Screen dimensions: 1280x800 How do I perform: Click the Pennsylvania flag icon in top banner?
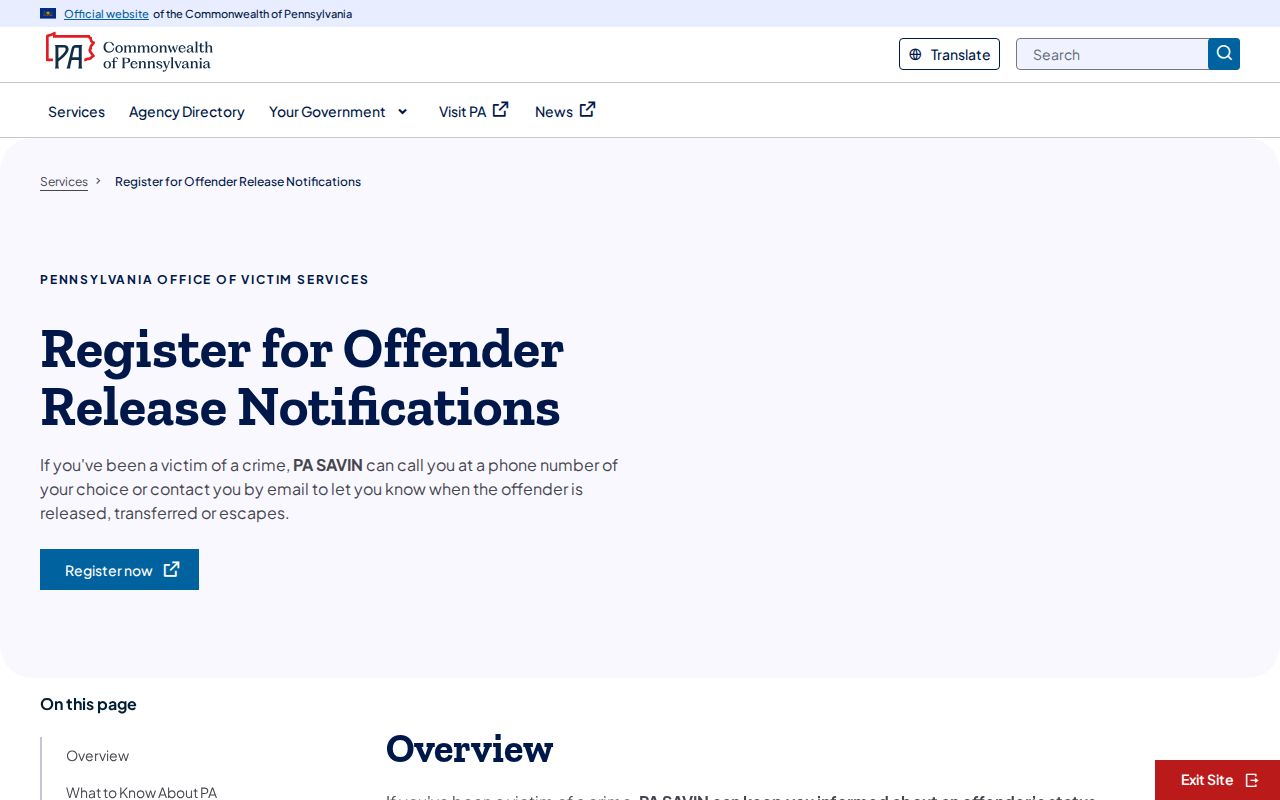48,14
